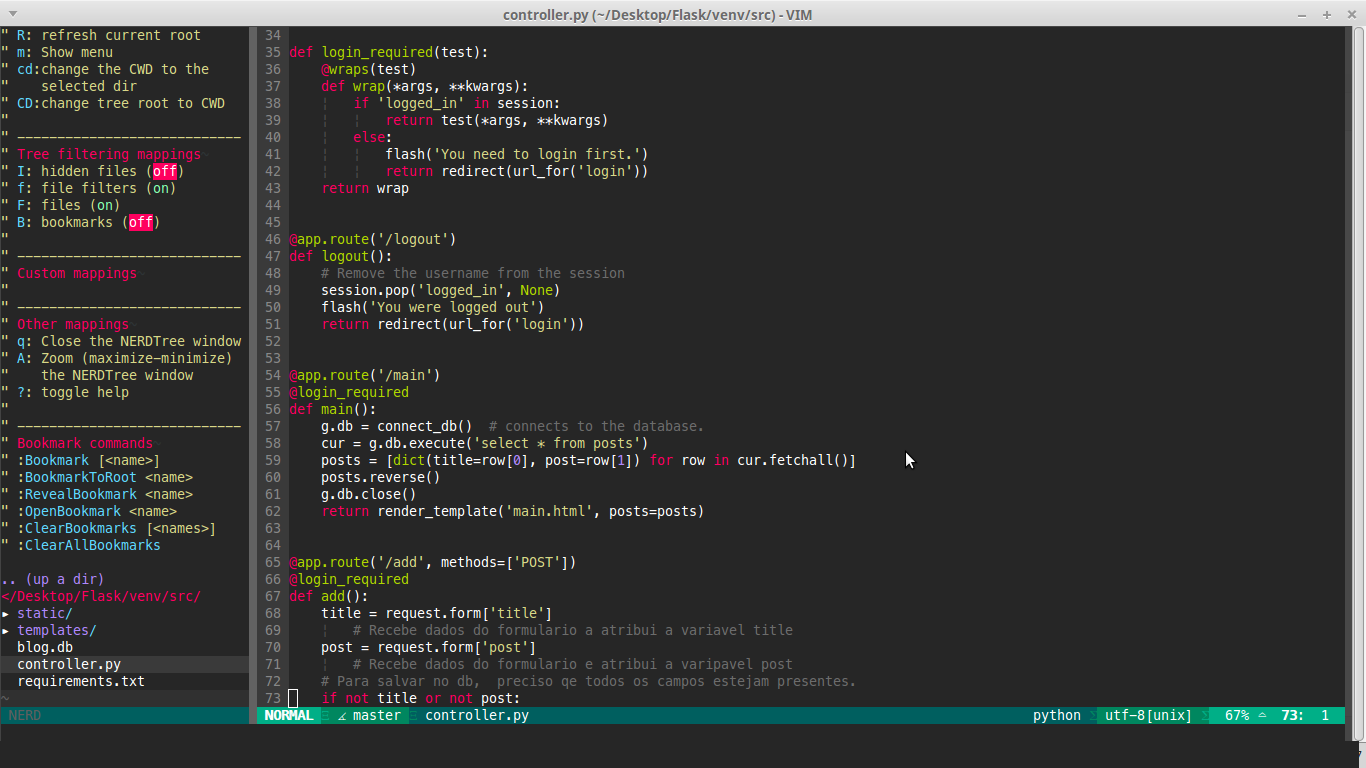Click 'g.db = connect_db()' on line 57
Screen dimensions: 1366x768
click(397, 426)
